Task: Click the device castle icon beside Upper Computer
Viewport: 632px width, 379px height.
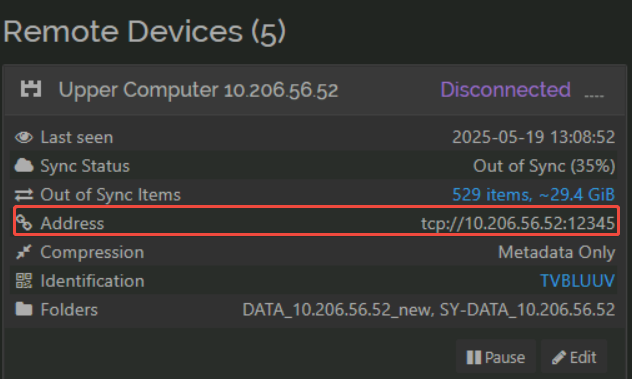Action: click(x=31, y=89)
